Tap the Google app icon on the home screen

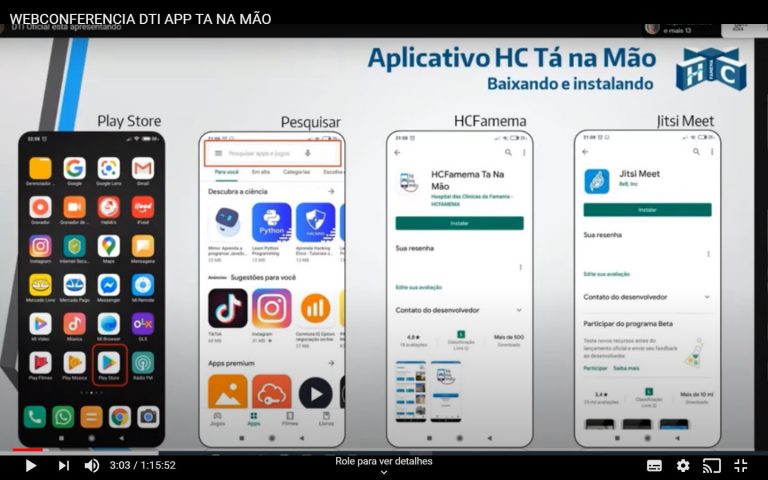(74, 168)
